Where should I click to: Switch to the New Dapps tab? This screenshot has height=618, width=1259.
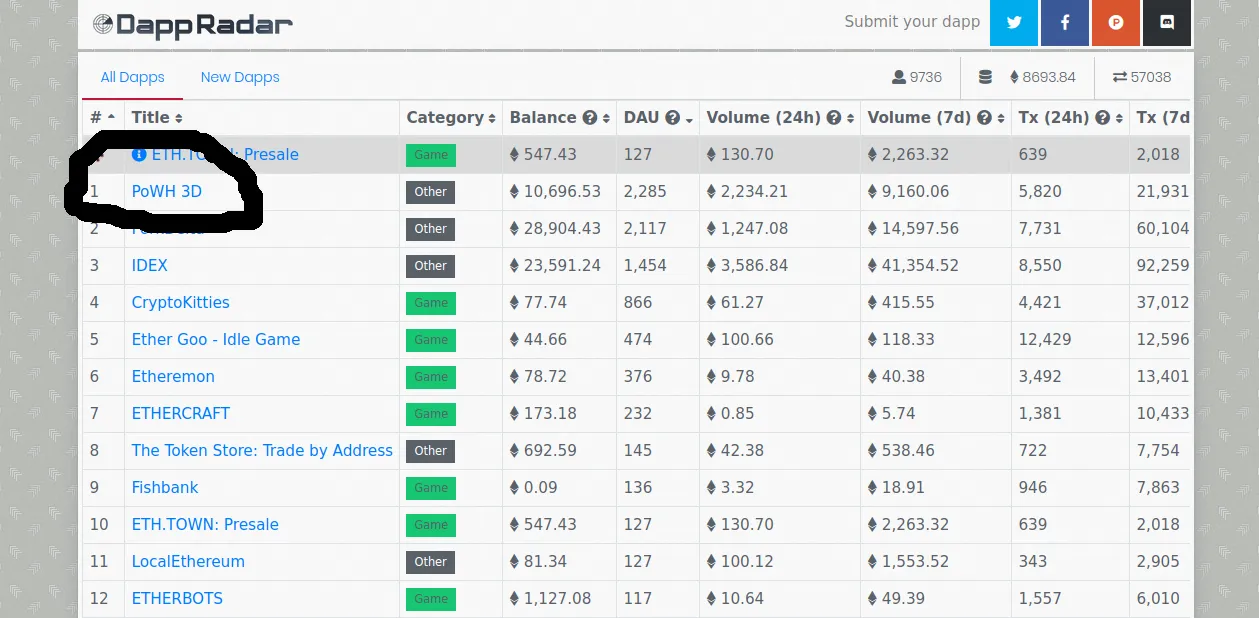tap(240, 77)
